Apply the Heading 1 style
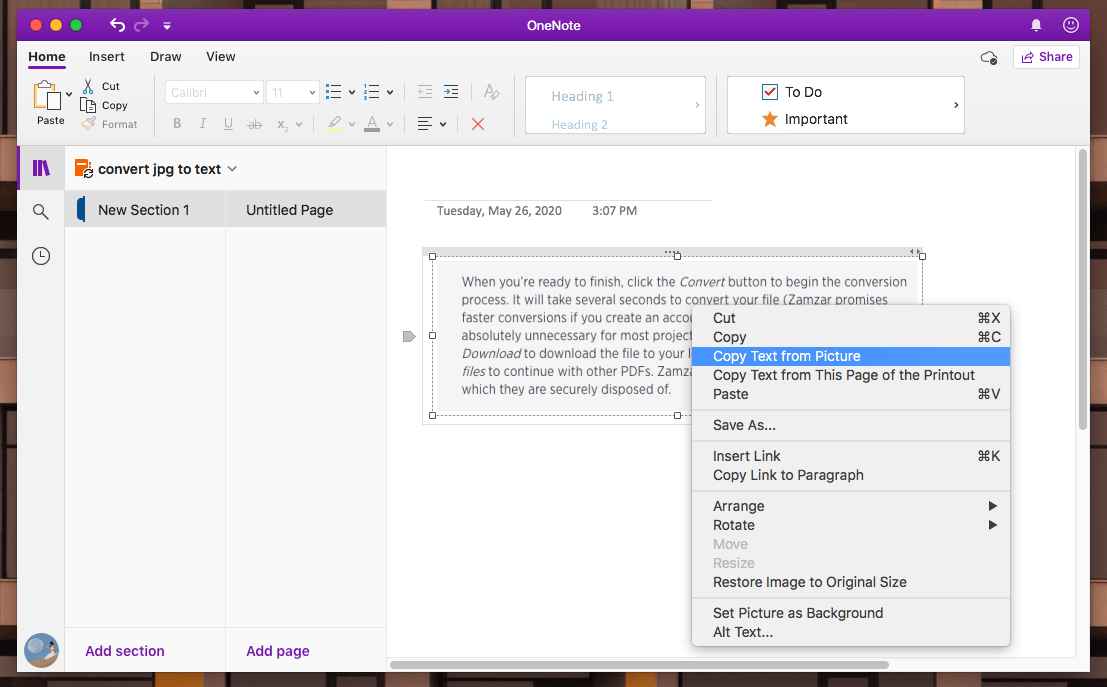 [x=582, y=96]
